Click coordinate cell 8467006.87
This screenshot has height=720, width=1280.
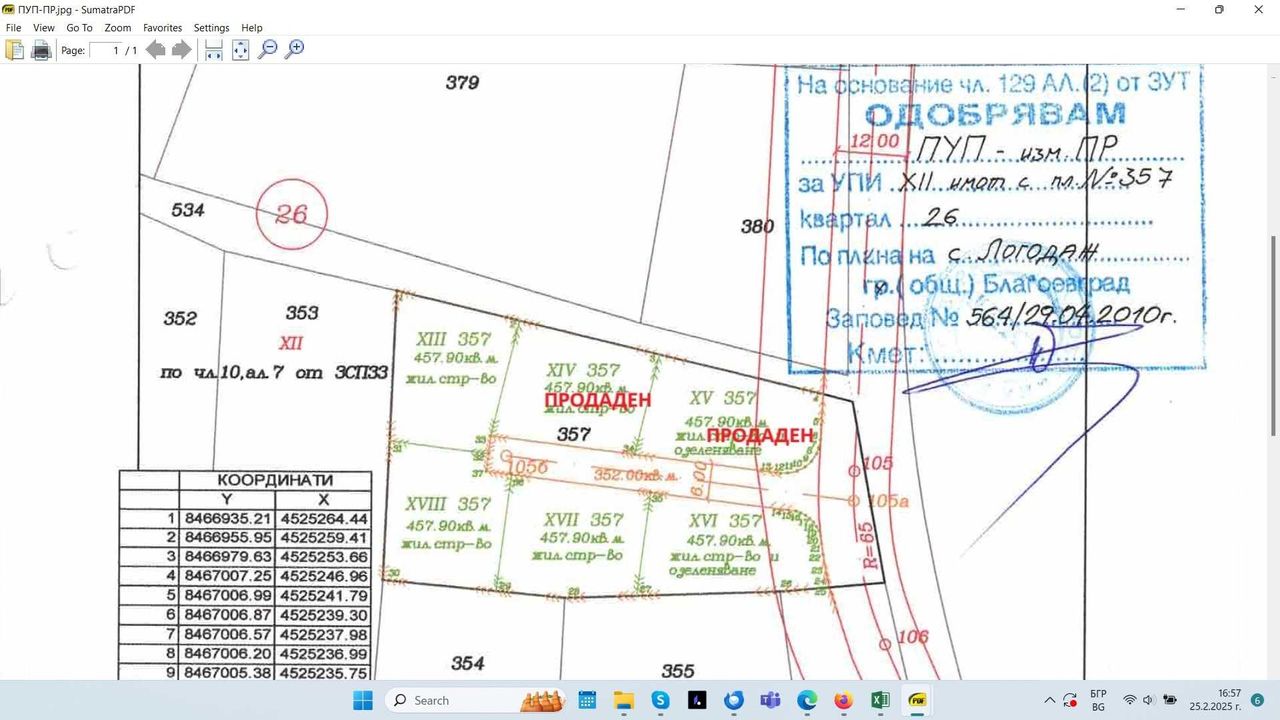coord(228,615)
